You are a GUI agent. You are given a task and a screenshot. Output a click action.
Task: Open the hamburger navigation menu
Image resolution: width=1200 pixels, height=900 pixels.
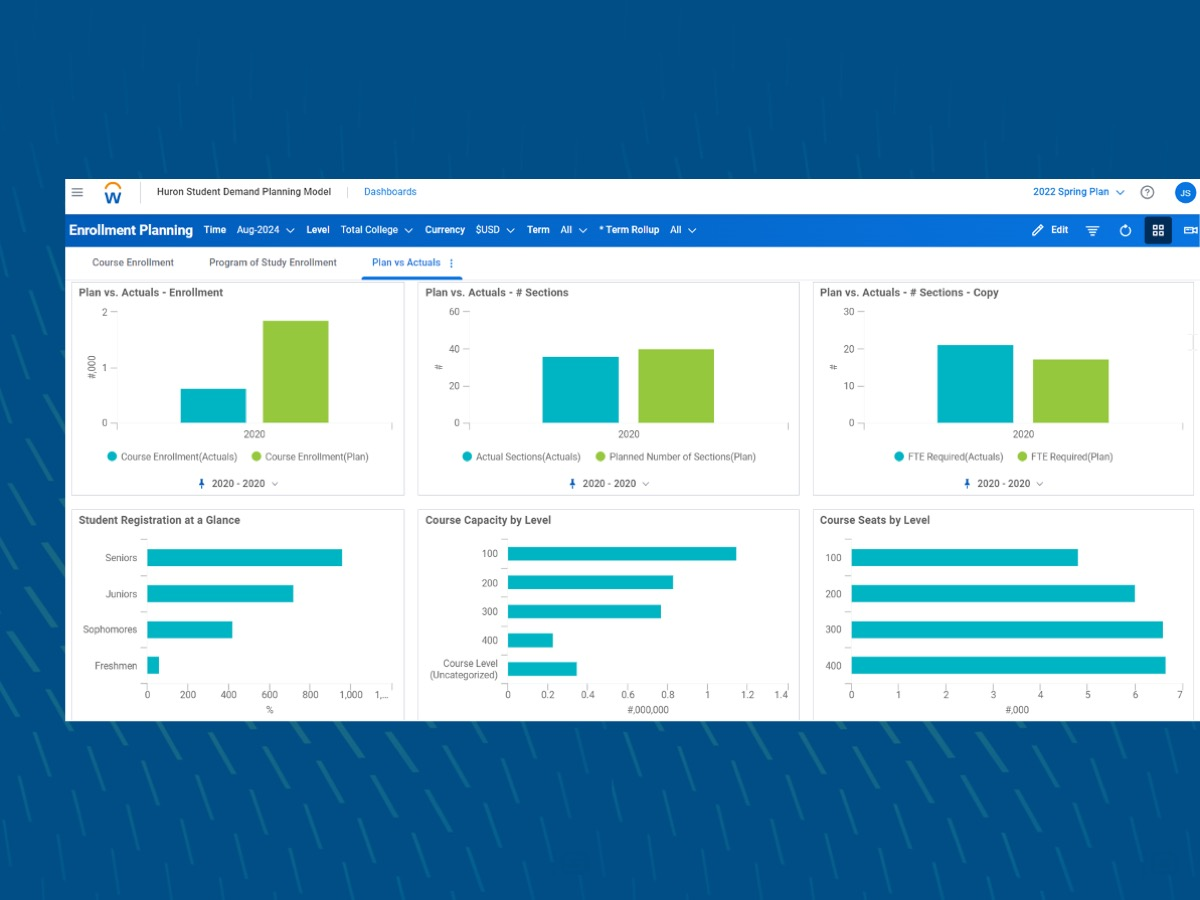point(77,192)
